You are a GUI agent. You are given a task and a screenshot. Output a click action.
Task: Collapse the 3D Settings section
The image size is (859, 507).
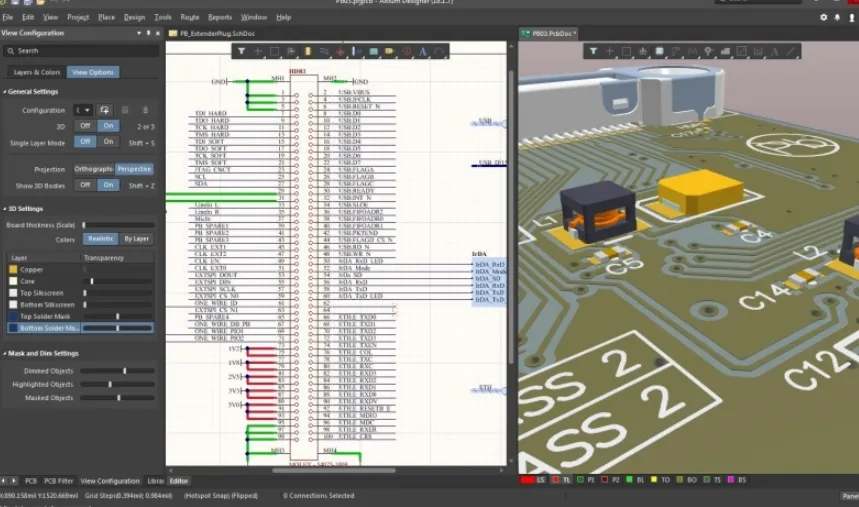point(5,209)
